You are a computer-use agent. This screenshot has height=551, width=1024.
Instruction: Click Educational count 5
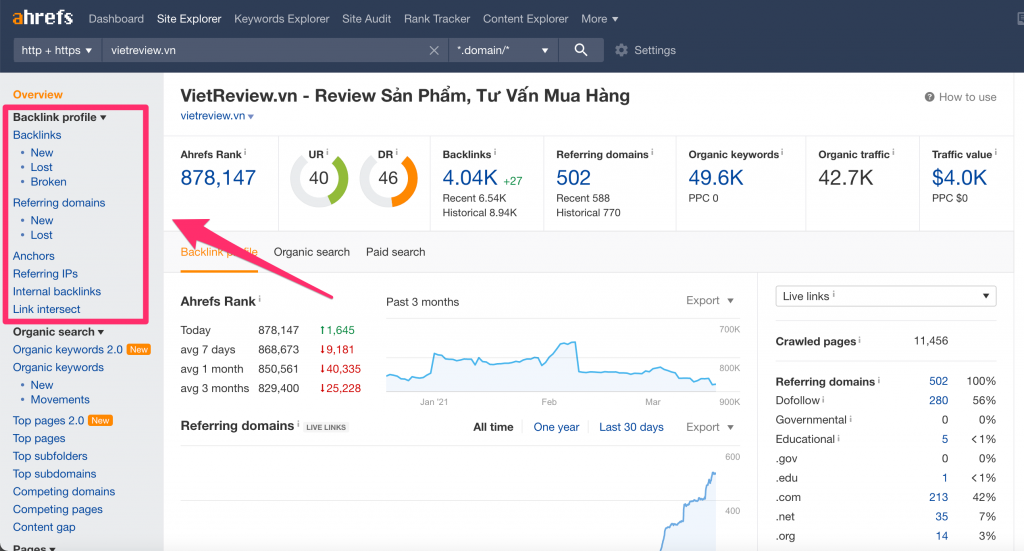944,439
